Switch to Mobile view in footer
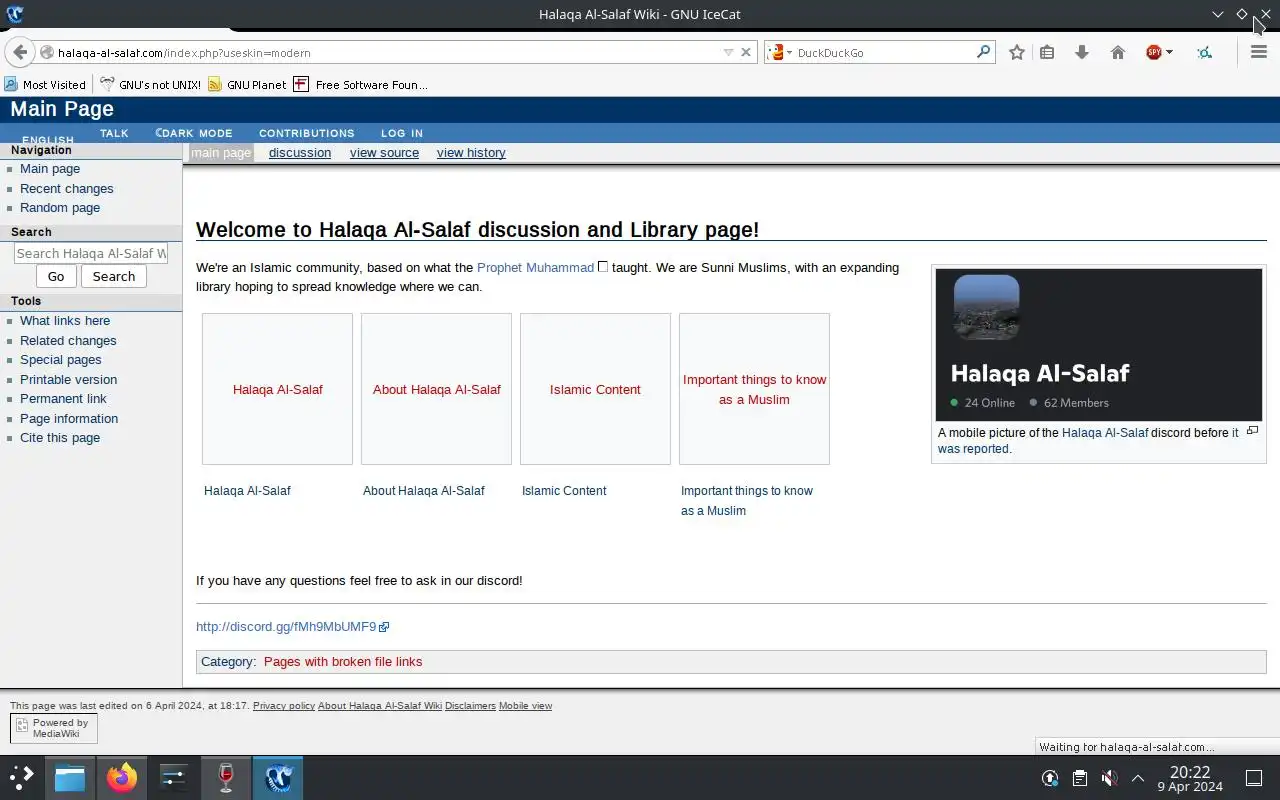Screen dimensions: 1280x800 [x=525, y=706]
